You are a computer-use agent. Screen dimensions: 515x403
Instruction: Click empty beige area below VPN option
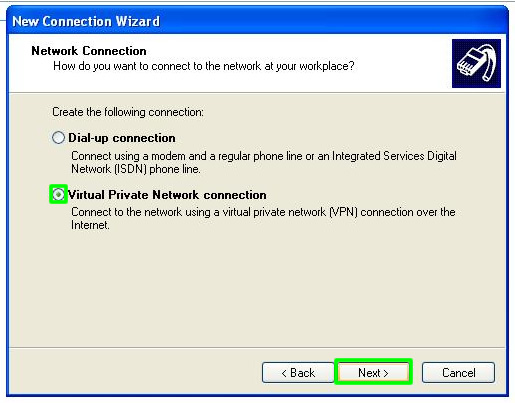pyautogui.click(x=257, y=287)
